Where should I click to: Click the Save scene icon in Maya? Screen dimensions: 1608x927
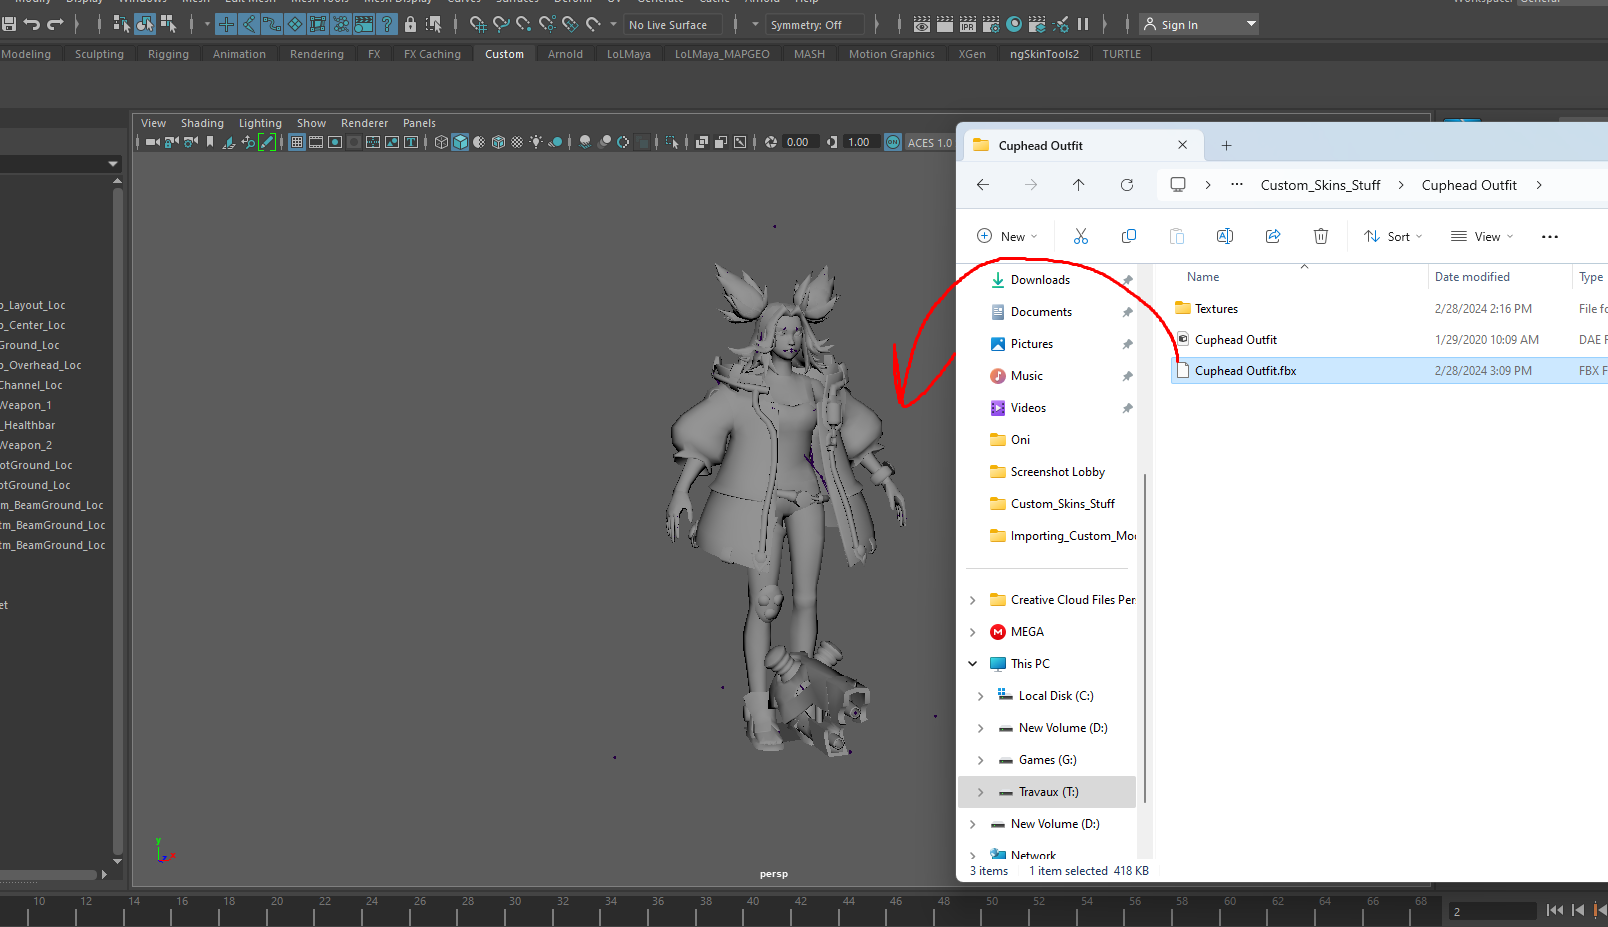pyautogui.click(x=9, y=24)
